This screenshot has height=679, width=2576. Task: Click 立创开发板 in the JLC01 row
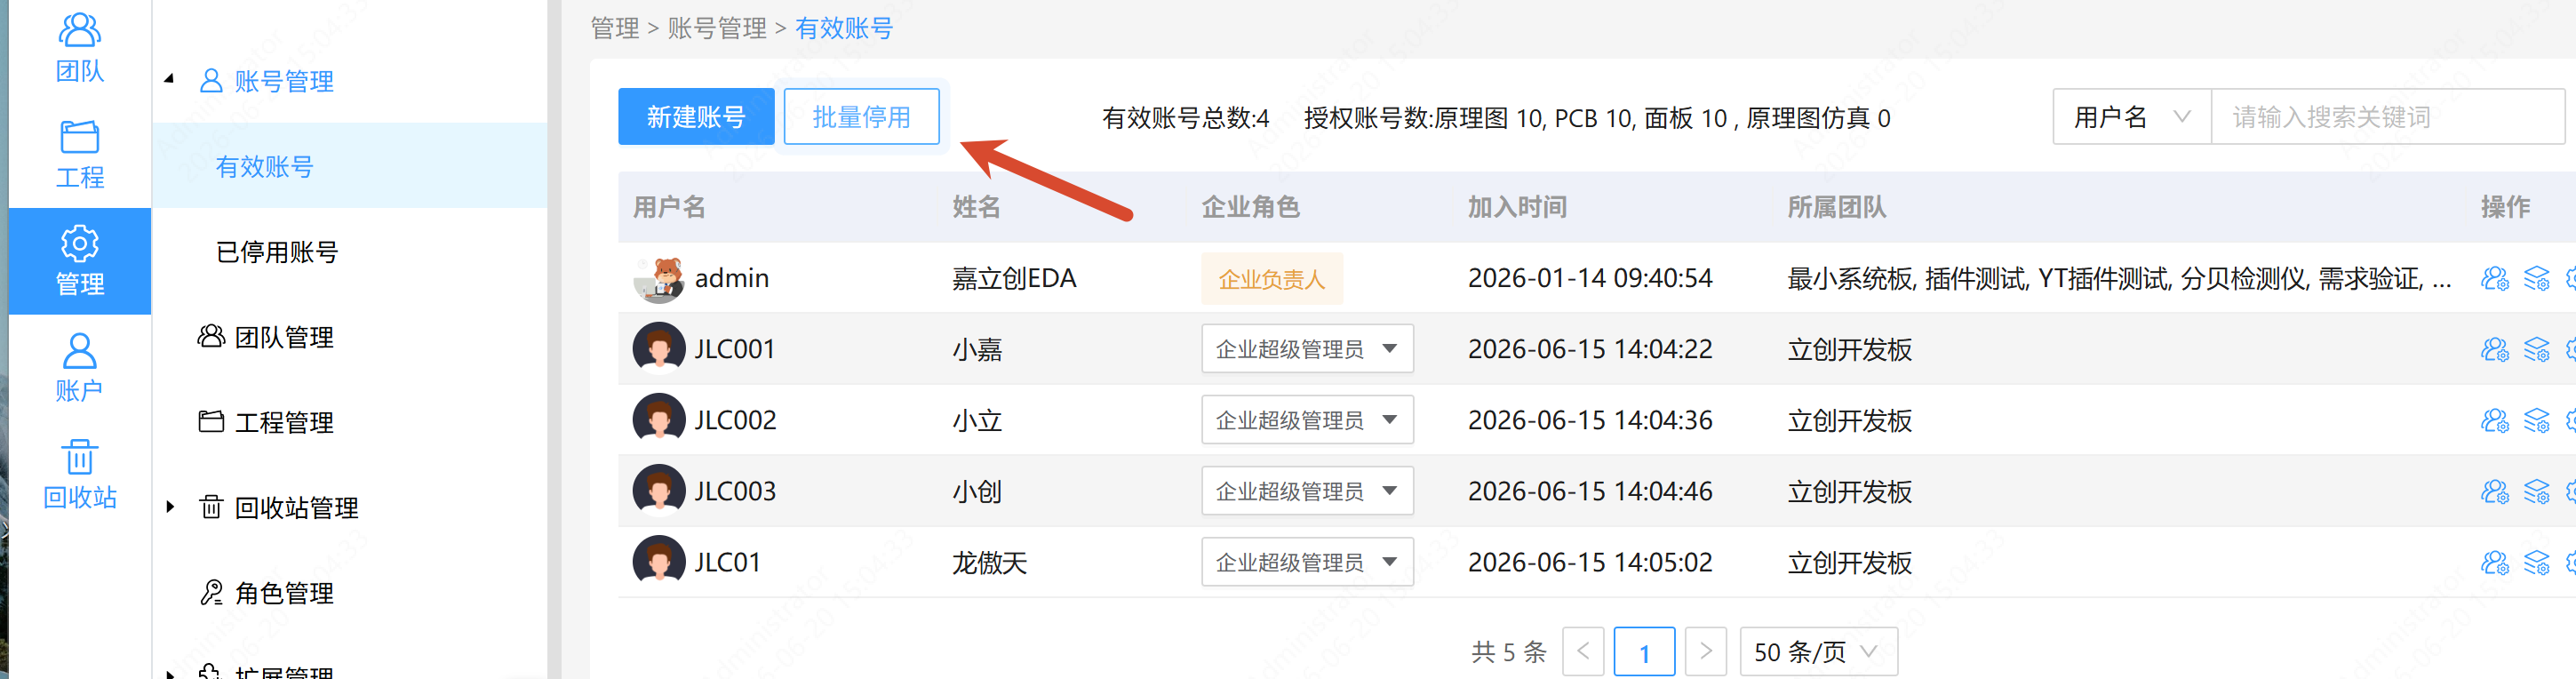[1849, 562]
